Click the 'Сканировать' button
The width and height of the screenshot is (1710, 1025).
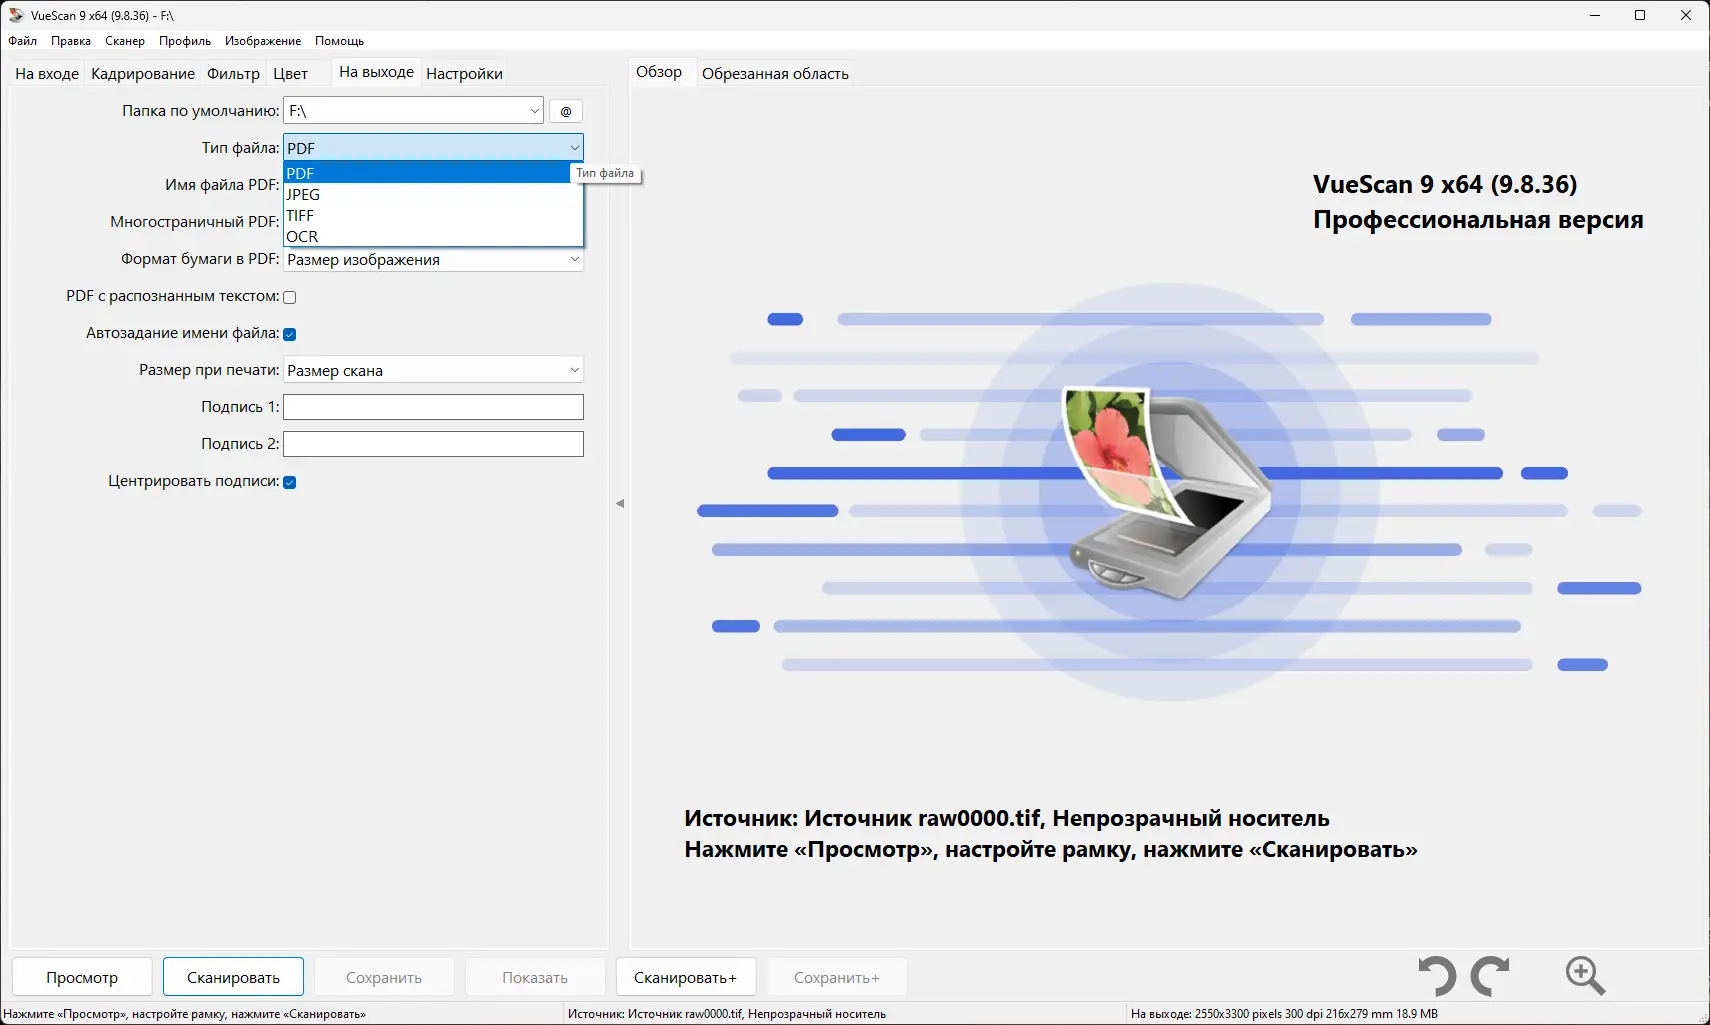[x=233, y=977]
